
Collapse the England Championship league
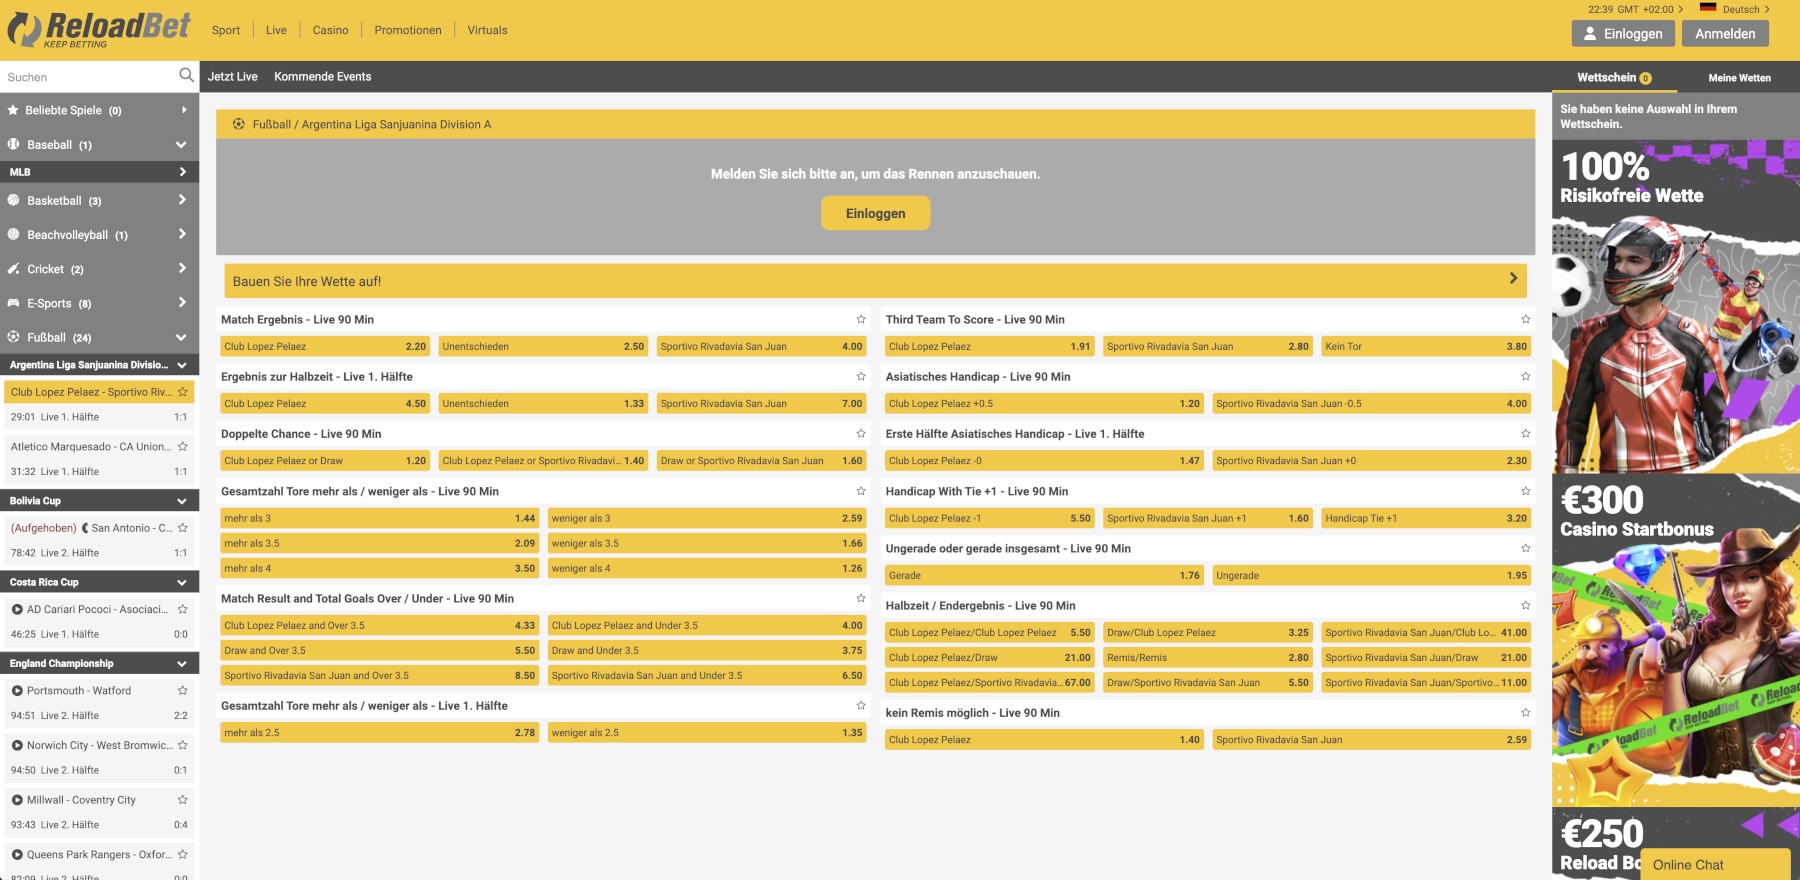[x=181, y=664]
